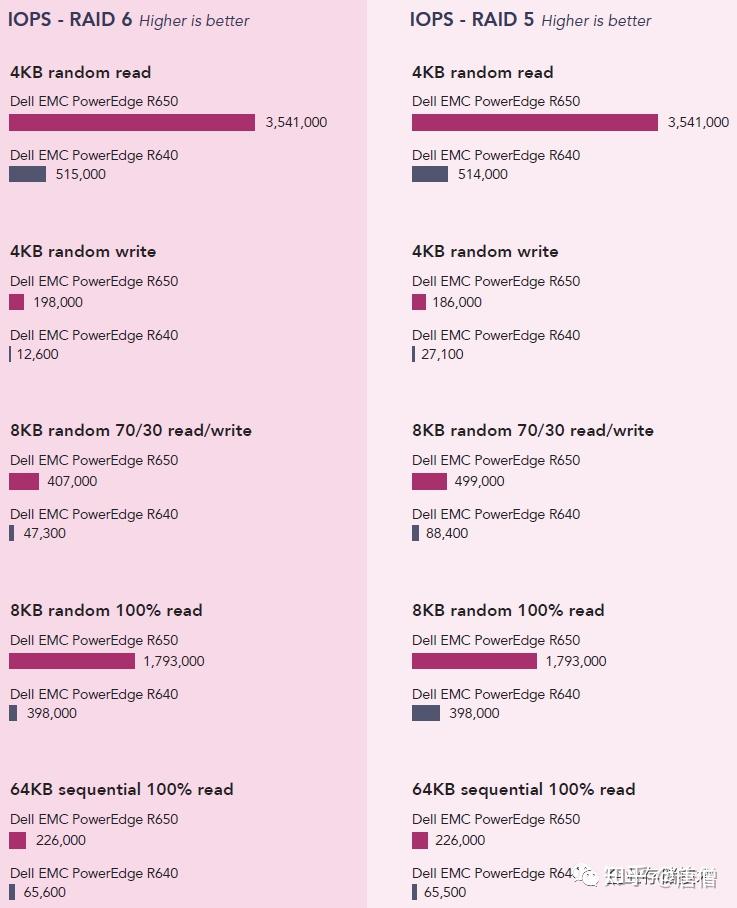
Task: Click the R640 bar labeled 514,000
Action: [x=429, y=174]
